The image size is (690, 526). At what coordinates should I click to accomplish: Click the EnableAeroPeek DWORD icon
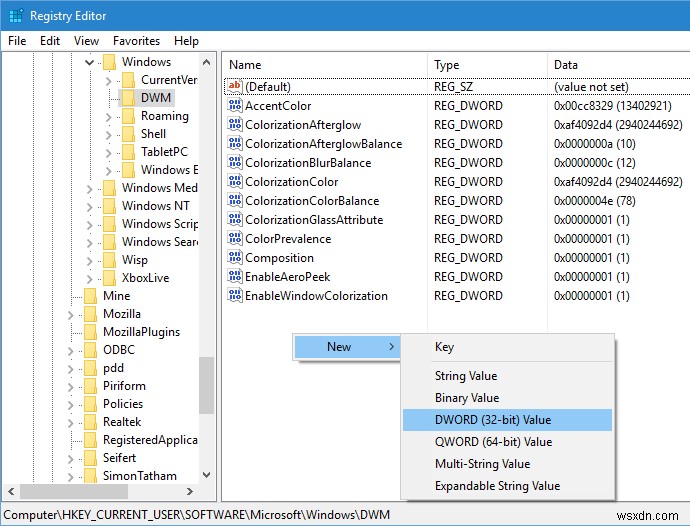point(235,276)
